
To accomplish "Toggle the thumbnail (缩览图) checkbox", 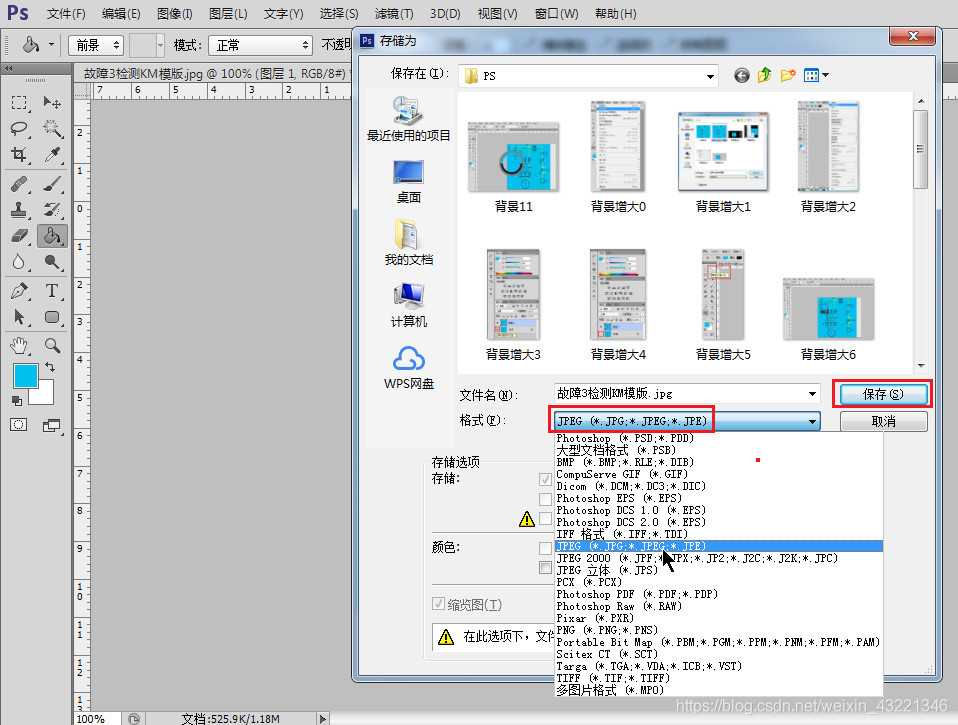I will (438, 604).
